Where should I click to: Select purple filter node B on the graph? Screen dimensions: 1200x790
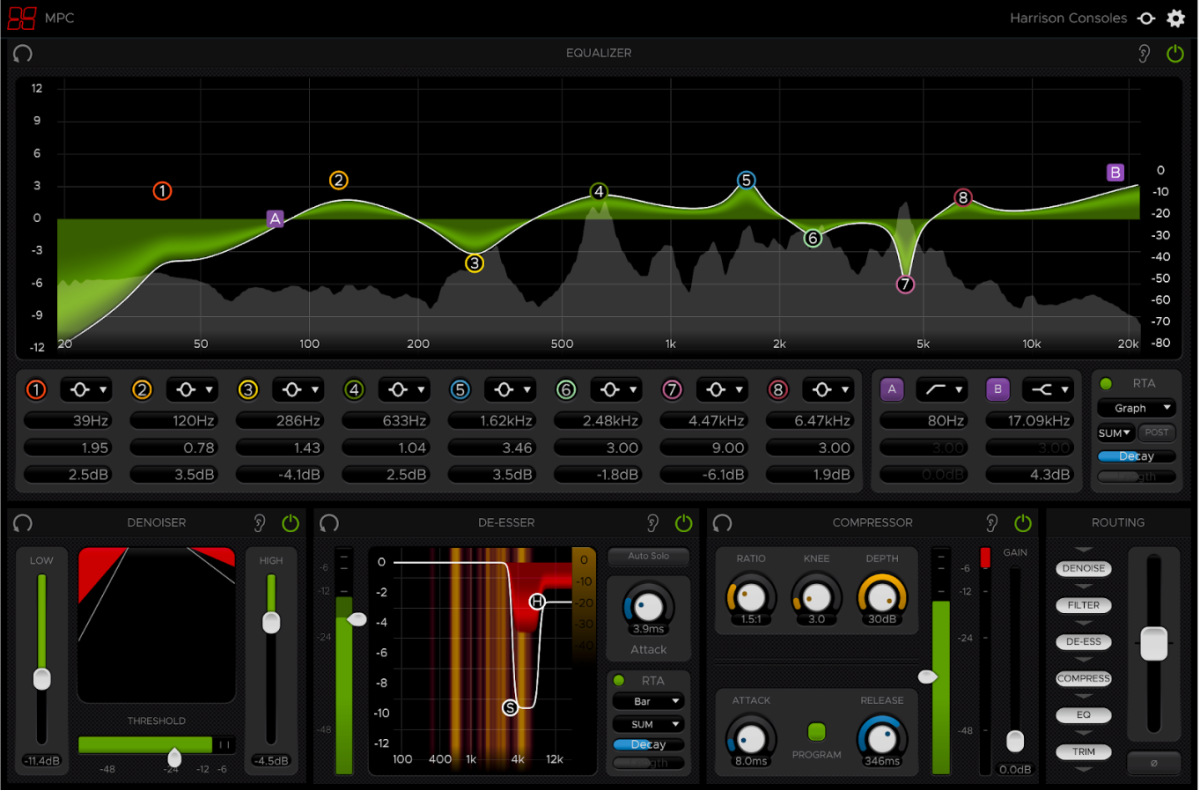[x=1116, y=172]
